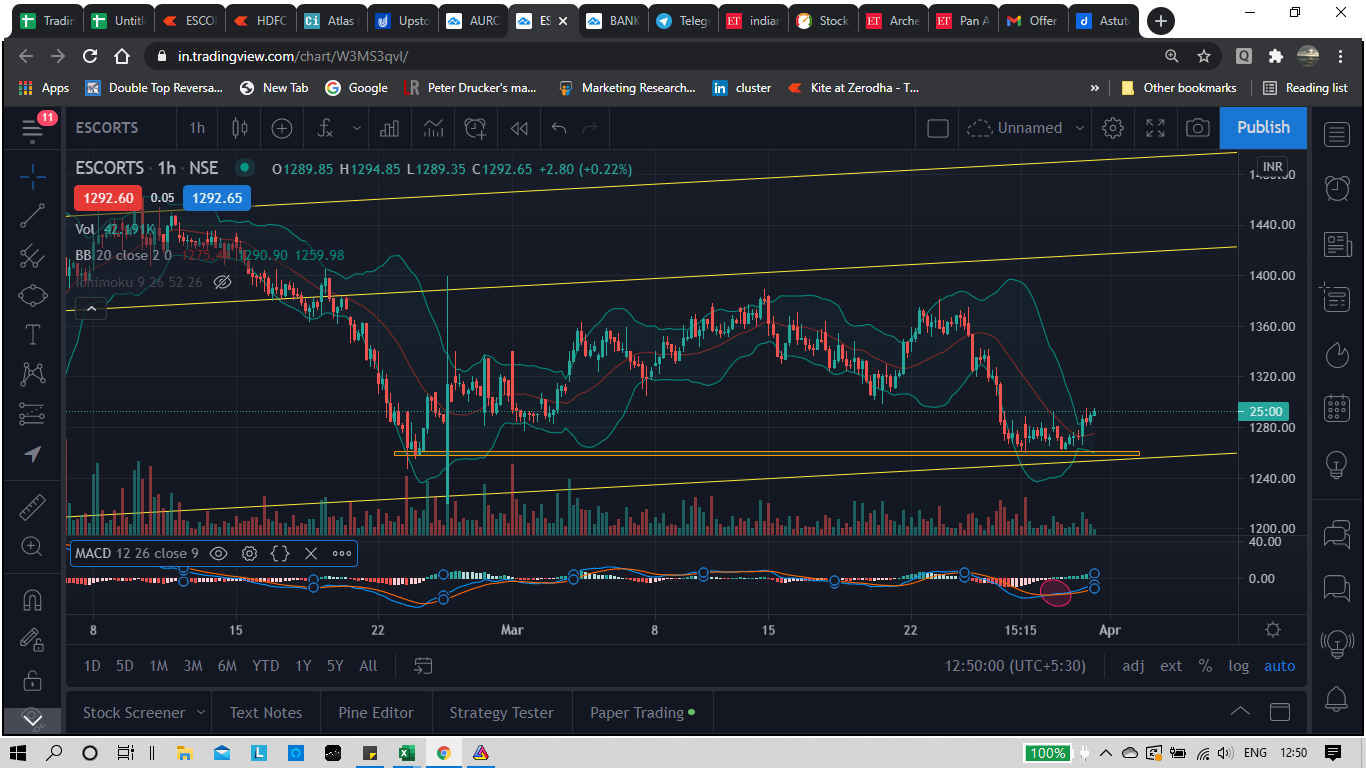This screenshot has height=768, width=1366.
Task: Open the Pine Editor tab
Action: pyautogui.click(x=376, y=713)
